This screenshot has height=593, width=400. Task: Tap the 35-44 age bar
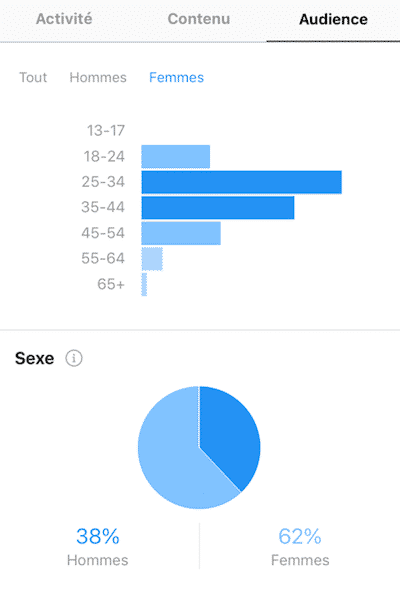(x=218, y=208)
